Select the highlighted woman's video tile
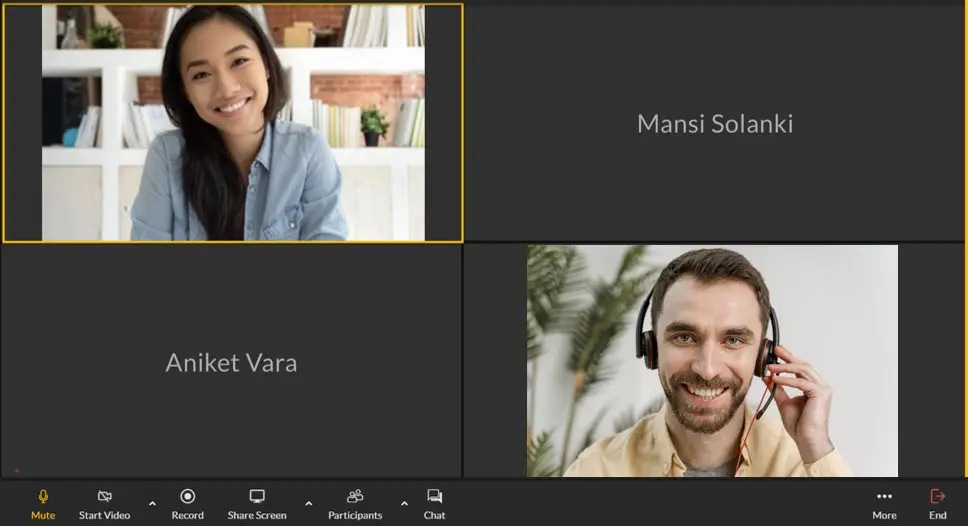Image resolution: width=968 pixels, height=526 pixels. point(233,123)
